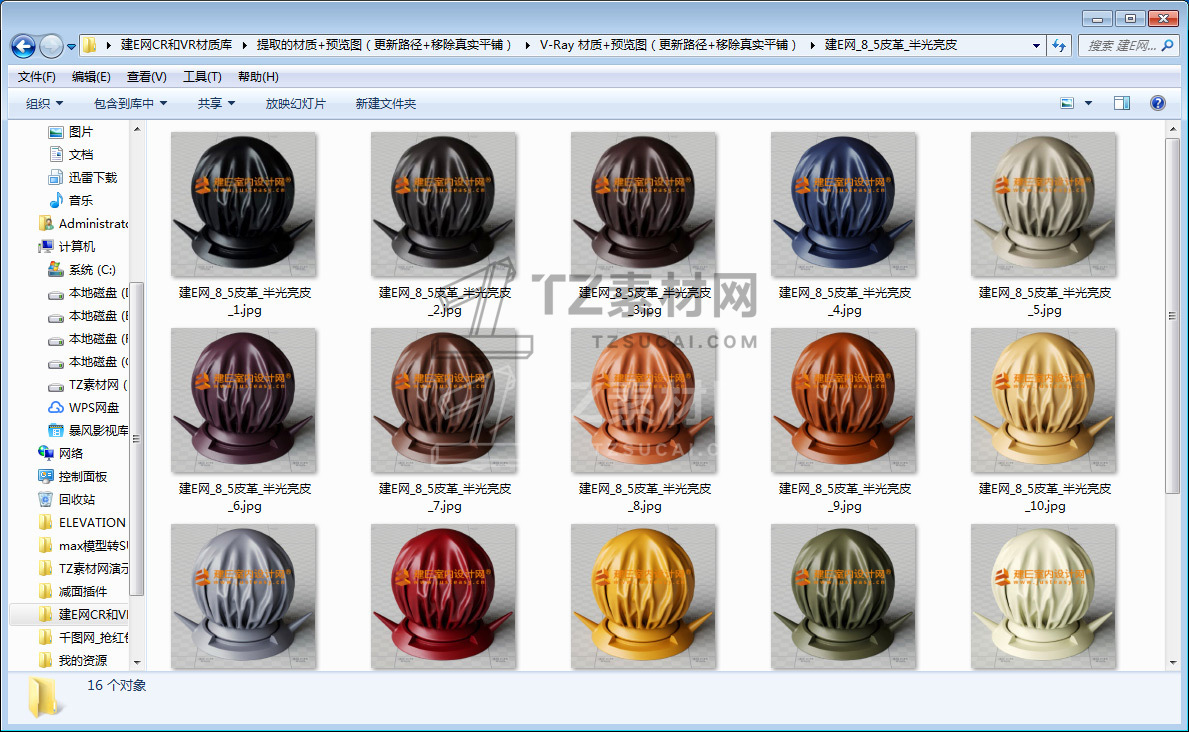Screen dimensions: 1189x732
Task: Select 减面插件 folder icon
Action: [45, 592]
